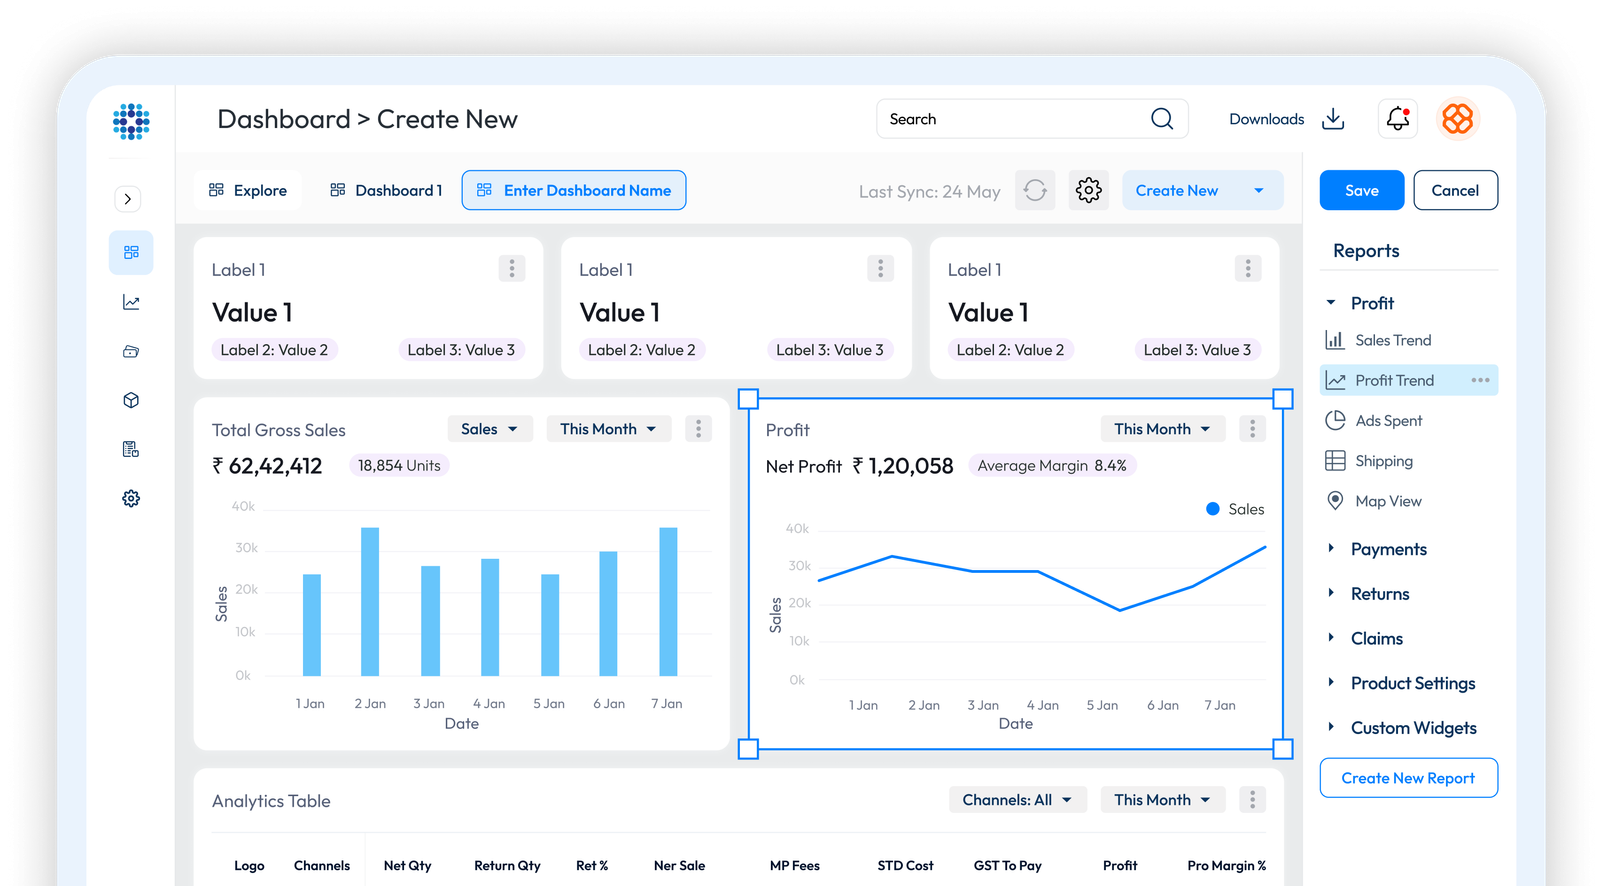This screenshot has width=1600, height=886.
Task: Open three-dot menu on Total Gross Sales
Action: [698, 429]
